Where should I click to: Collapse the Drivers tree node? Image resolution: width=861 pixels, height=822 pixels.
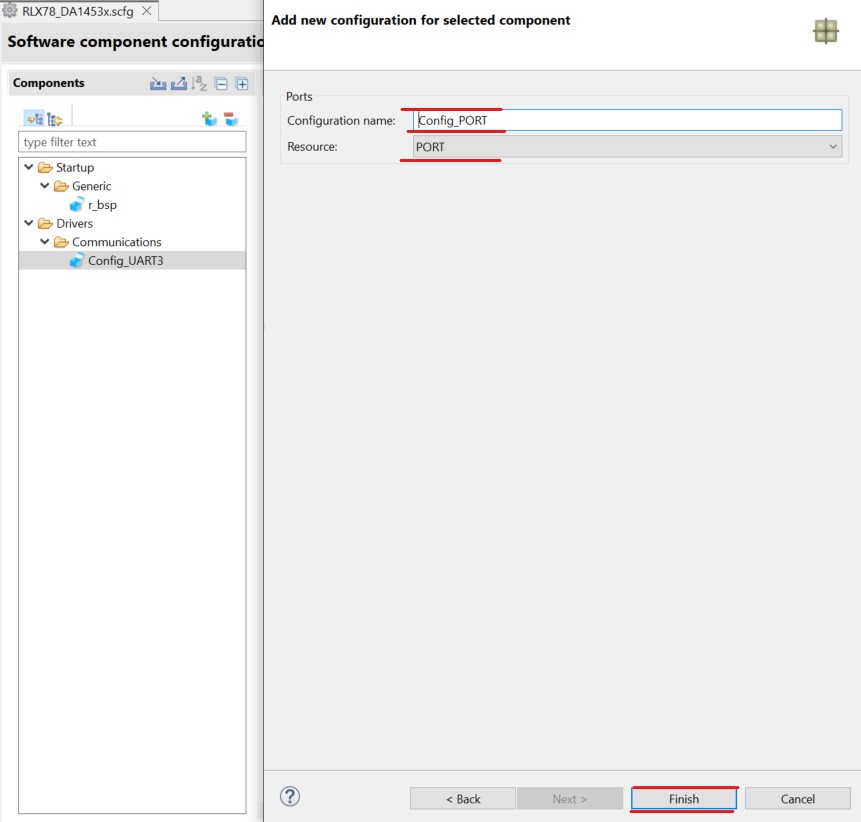pyautogui.click(x=29, y=223)
